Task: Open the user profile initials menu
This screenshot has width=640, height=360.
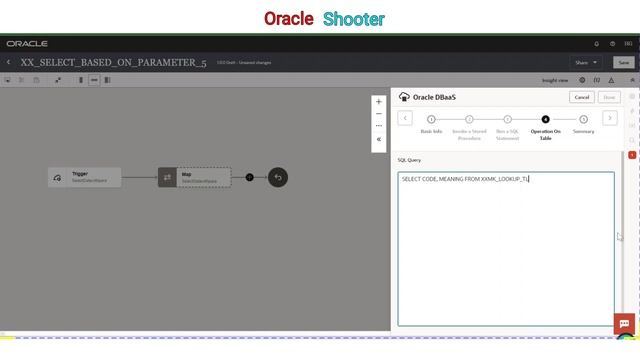Action: [x=628, y=44]
